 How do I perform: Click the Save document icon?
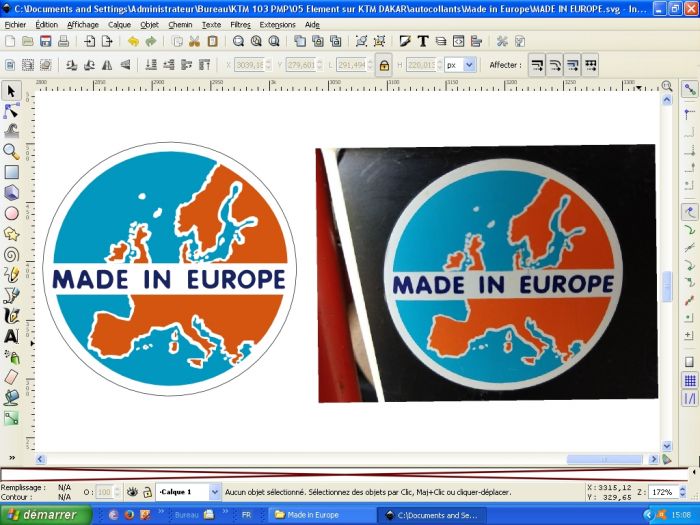coord(46,41)
